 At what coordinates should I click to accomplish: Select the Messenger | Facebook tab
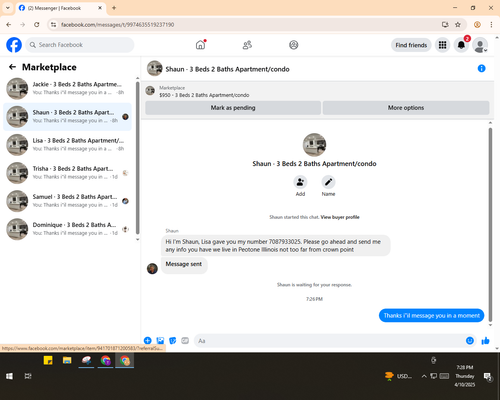coord(61,8)
